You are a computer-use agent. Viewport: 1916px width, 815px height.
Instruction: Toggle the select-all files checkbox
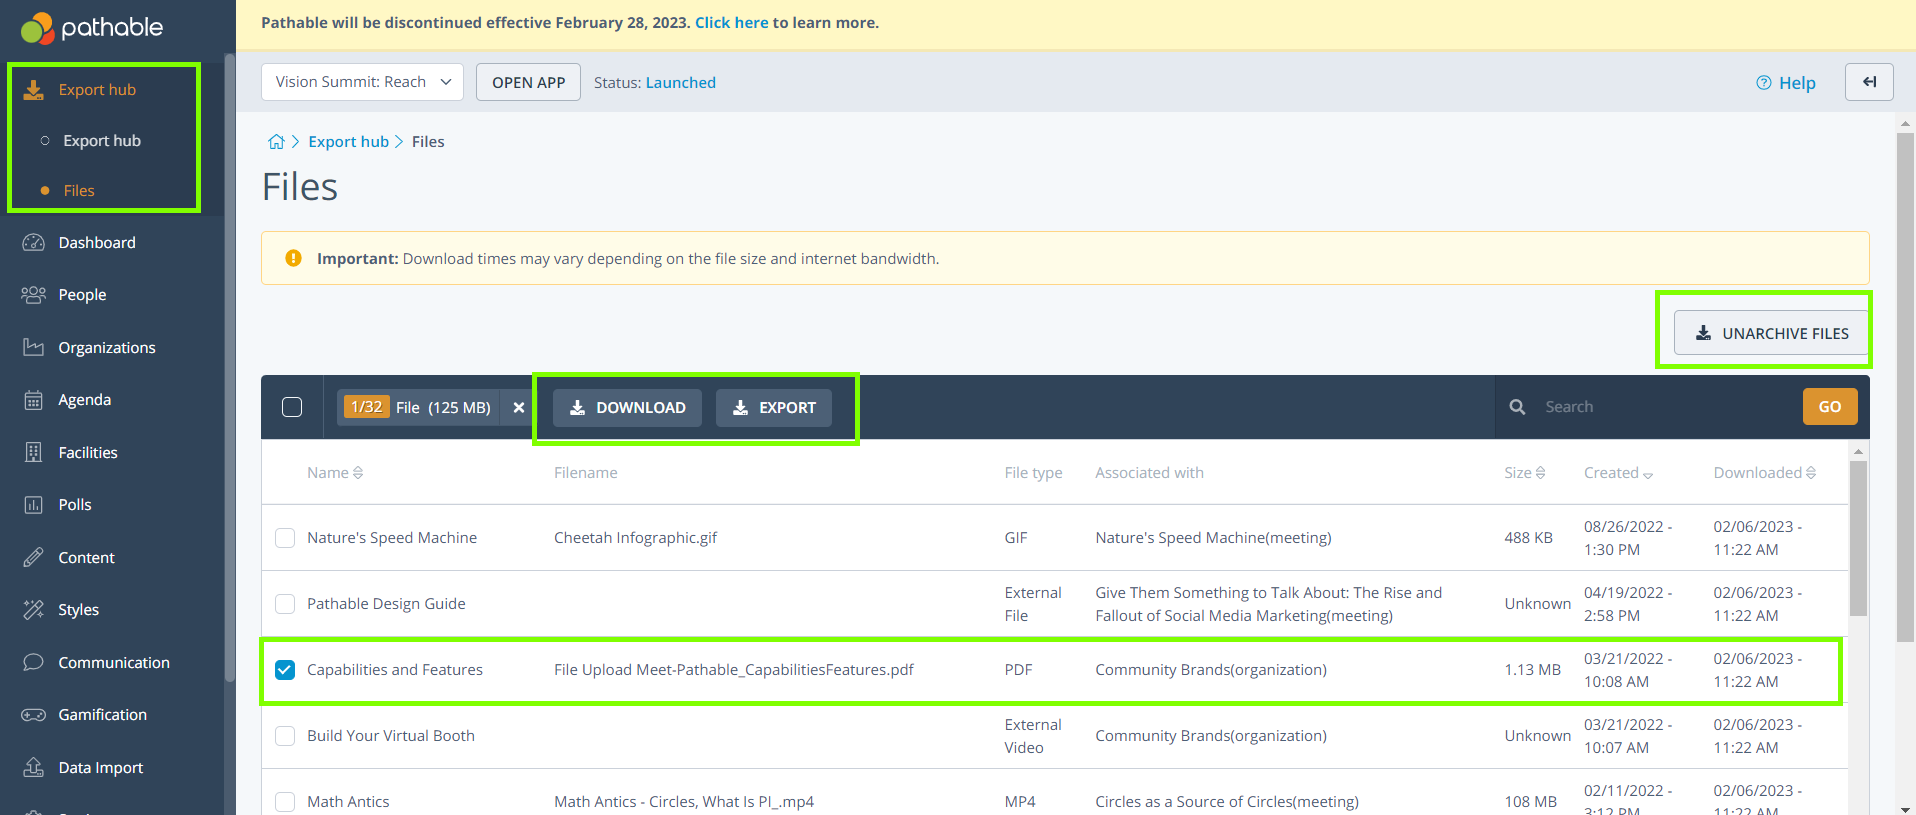pyautogui.click(x=292, y=407)
